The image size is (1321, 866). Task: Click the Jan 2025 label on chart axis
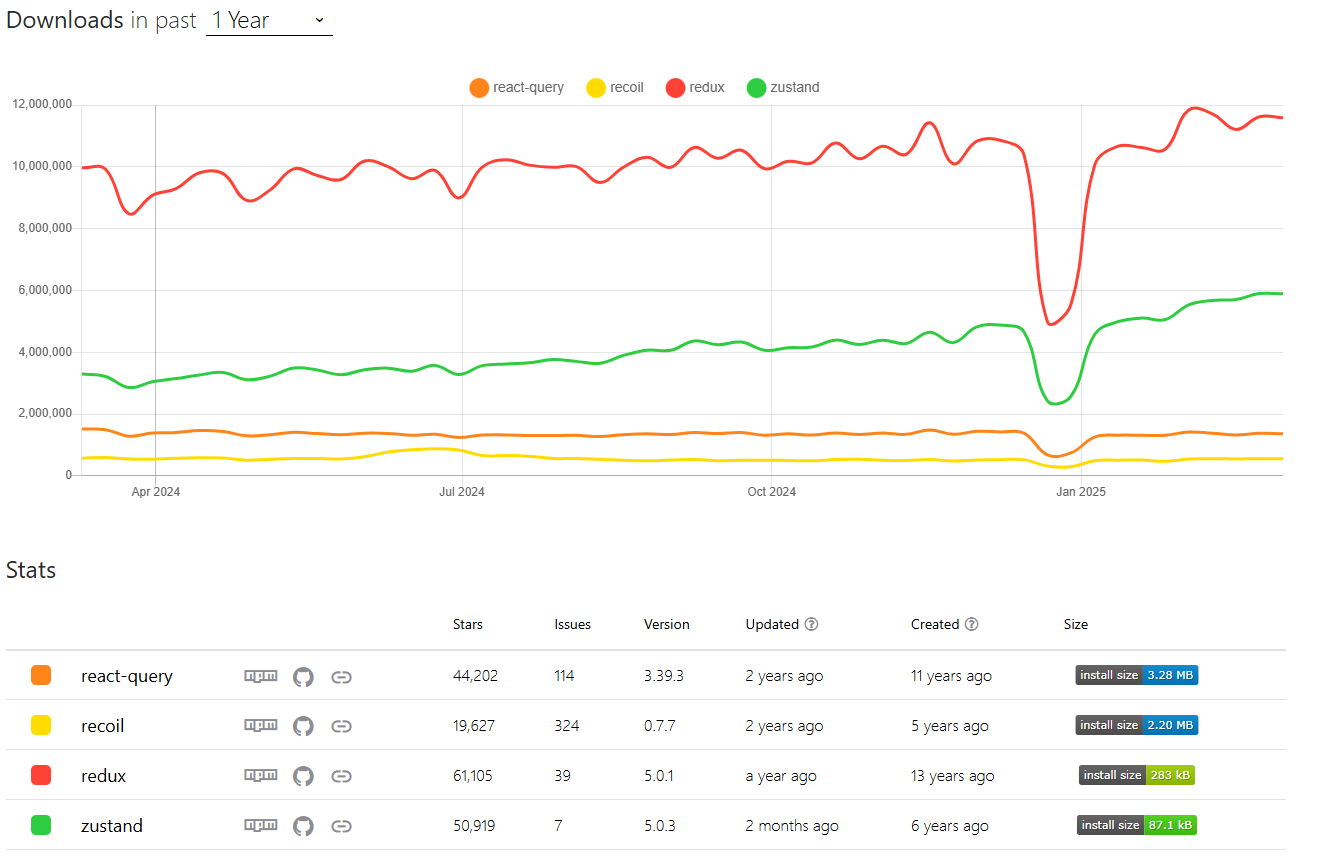click(x=1081, y=492)
